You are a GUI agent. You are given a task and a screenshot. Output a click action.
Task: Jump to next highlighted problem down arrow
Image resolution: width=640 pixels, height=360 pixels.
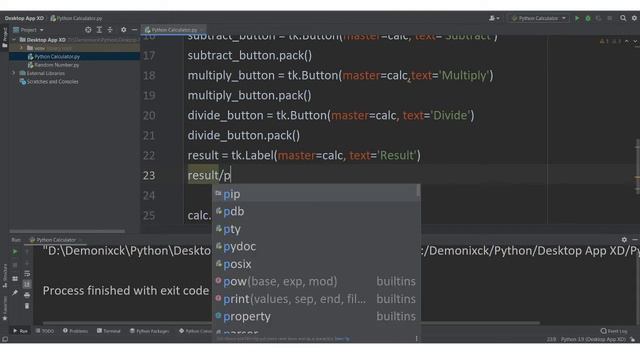click(x=635, y=41)
